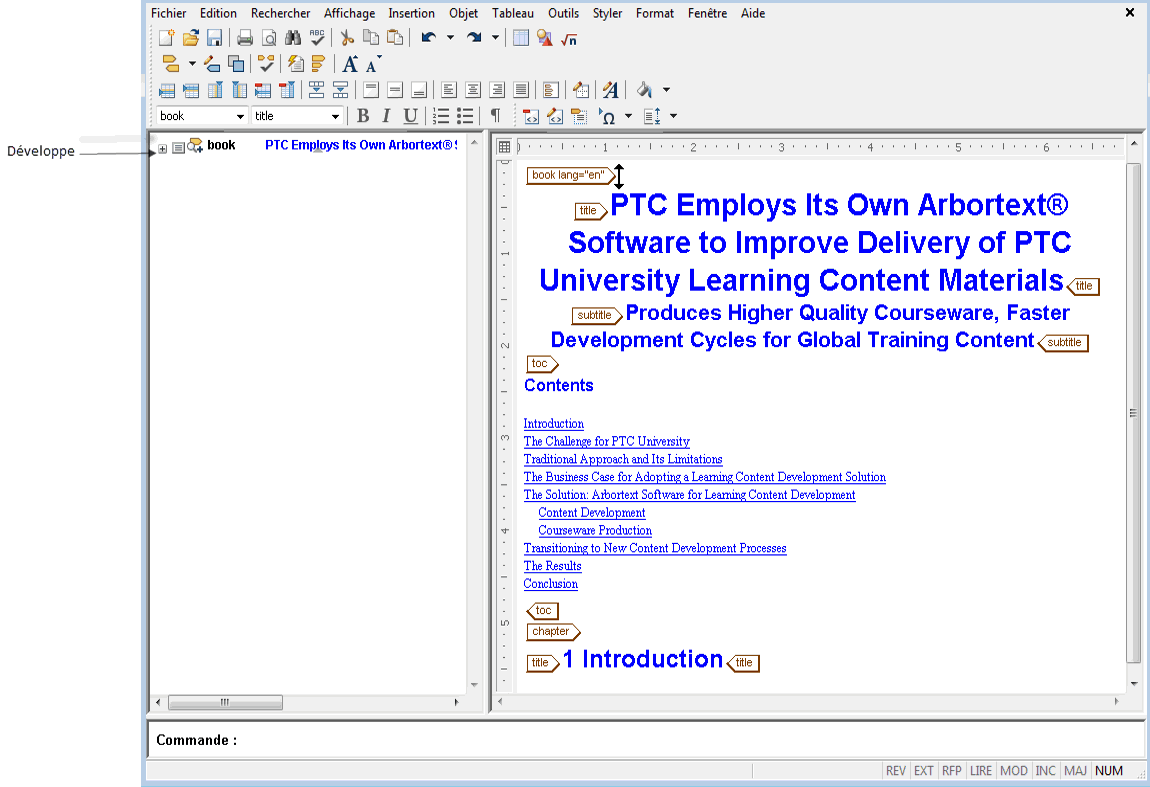Toggle the MAJ indicator in the status bar
1150x787 pixels.
point(1075,771)
